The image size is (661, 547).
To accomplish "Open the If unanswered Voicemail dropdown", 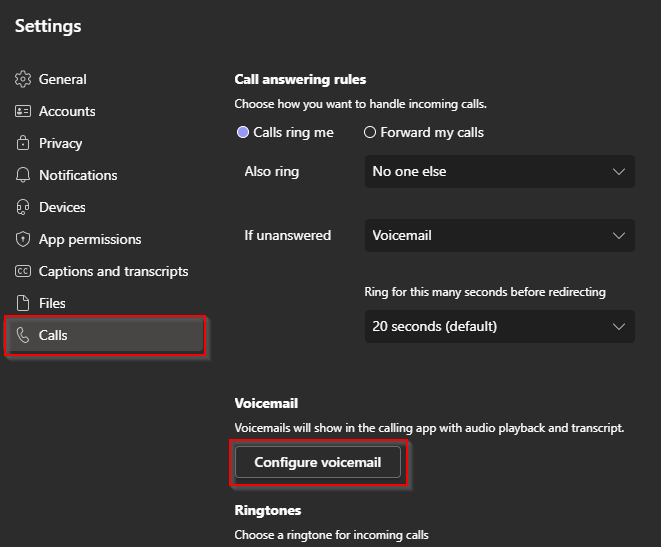I will [500, 236].
